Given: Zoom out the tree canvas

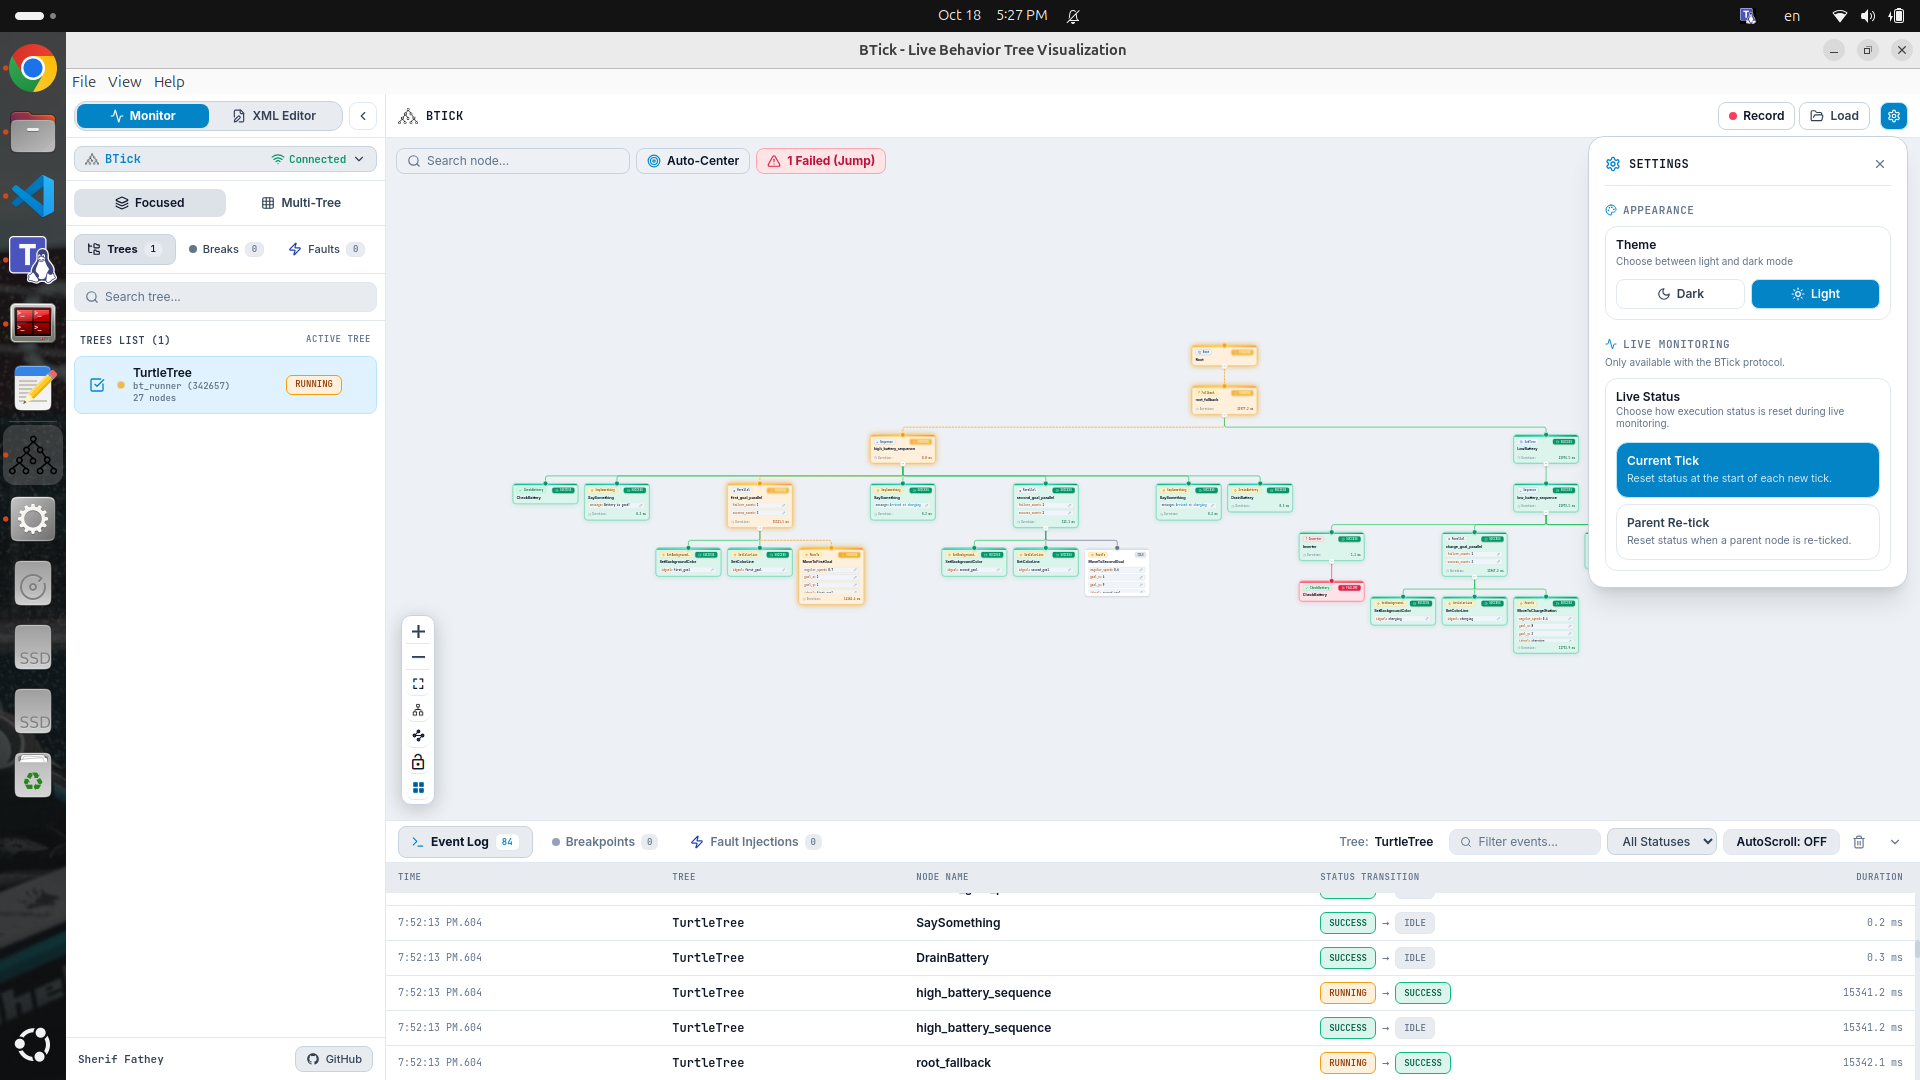Looking at the screenshot, I should pyautogui.click(x=418, y=658).
